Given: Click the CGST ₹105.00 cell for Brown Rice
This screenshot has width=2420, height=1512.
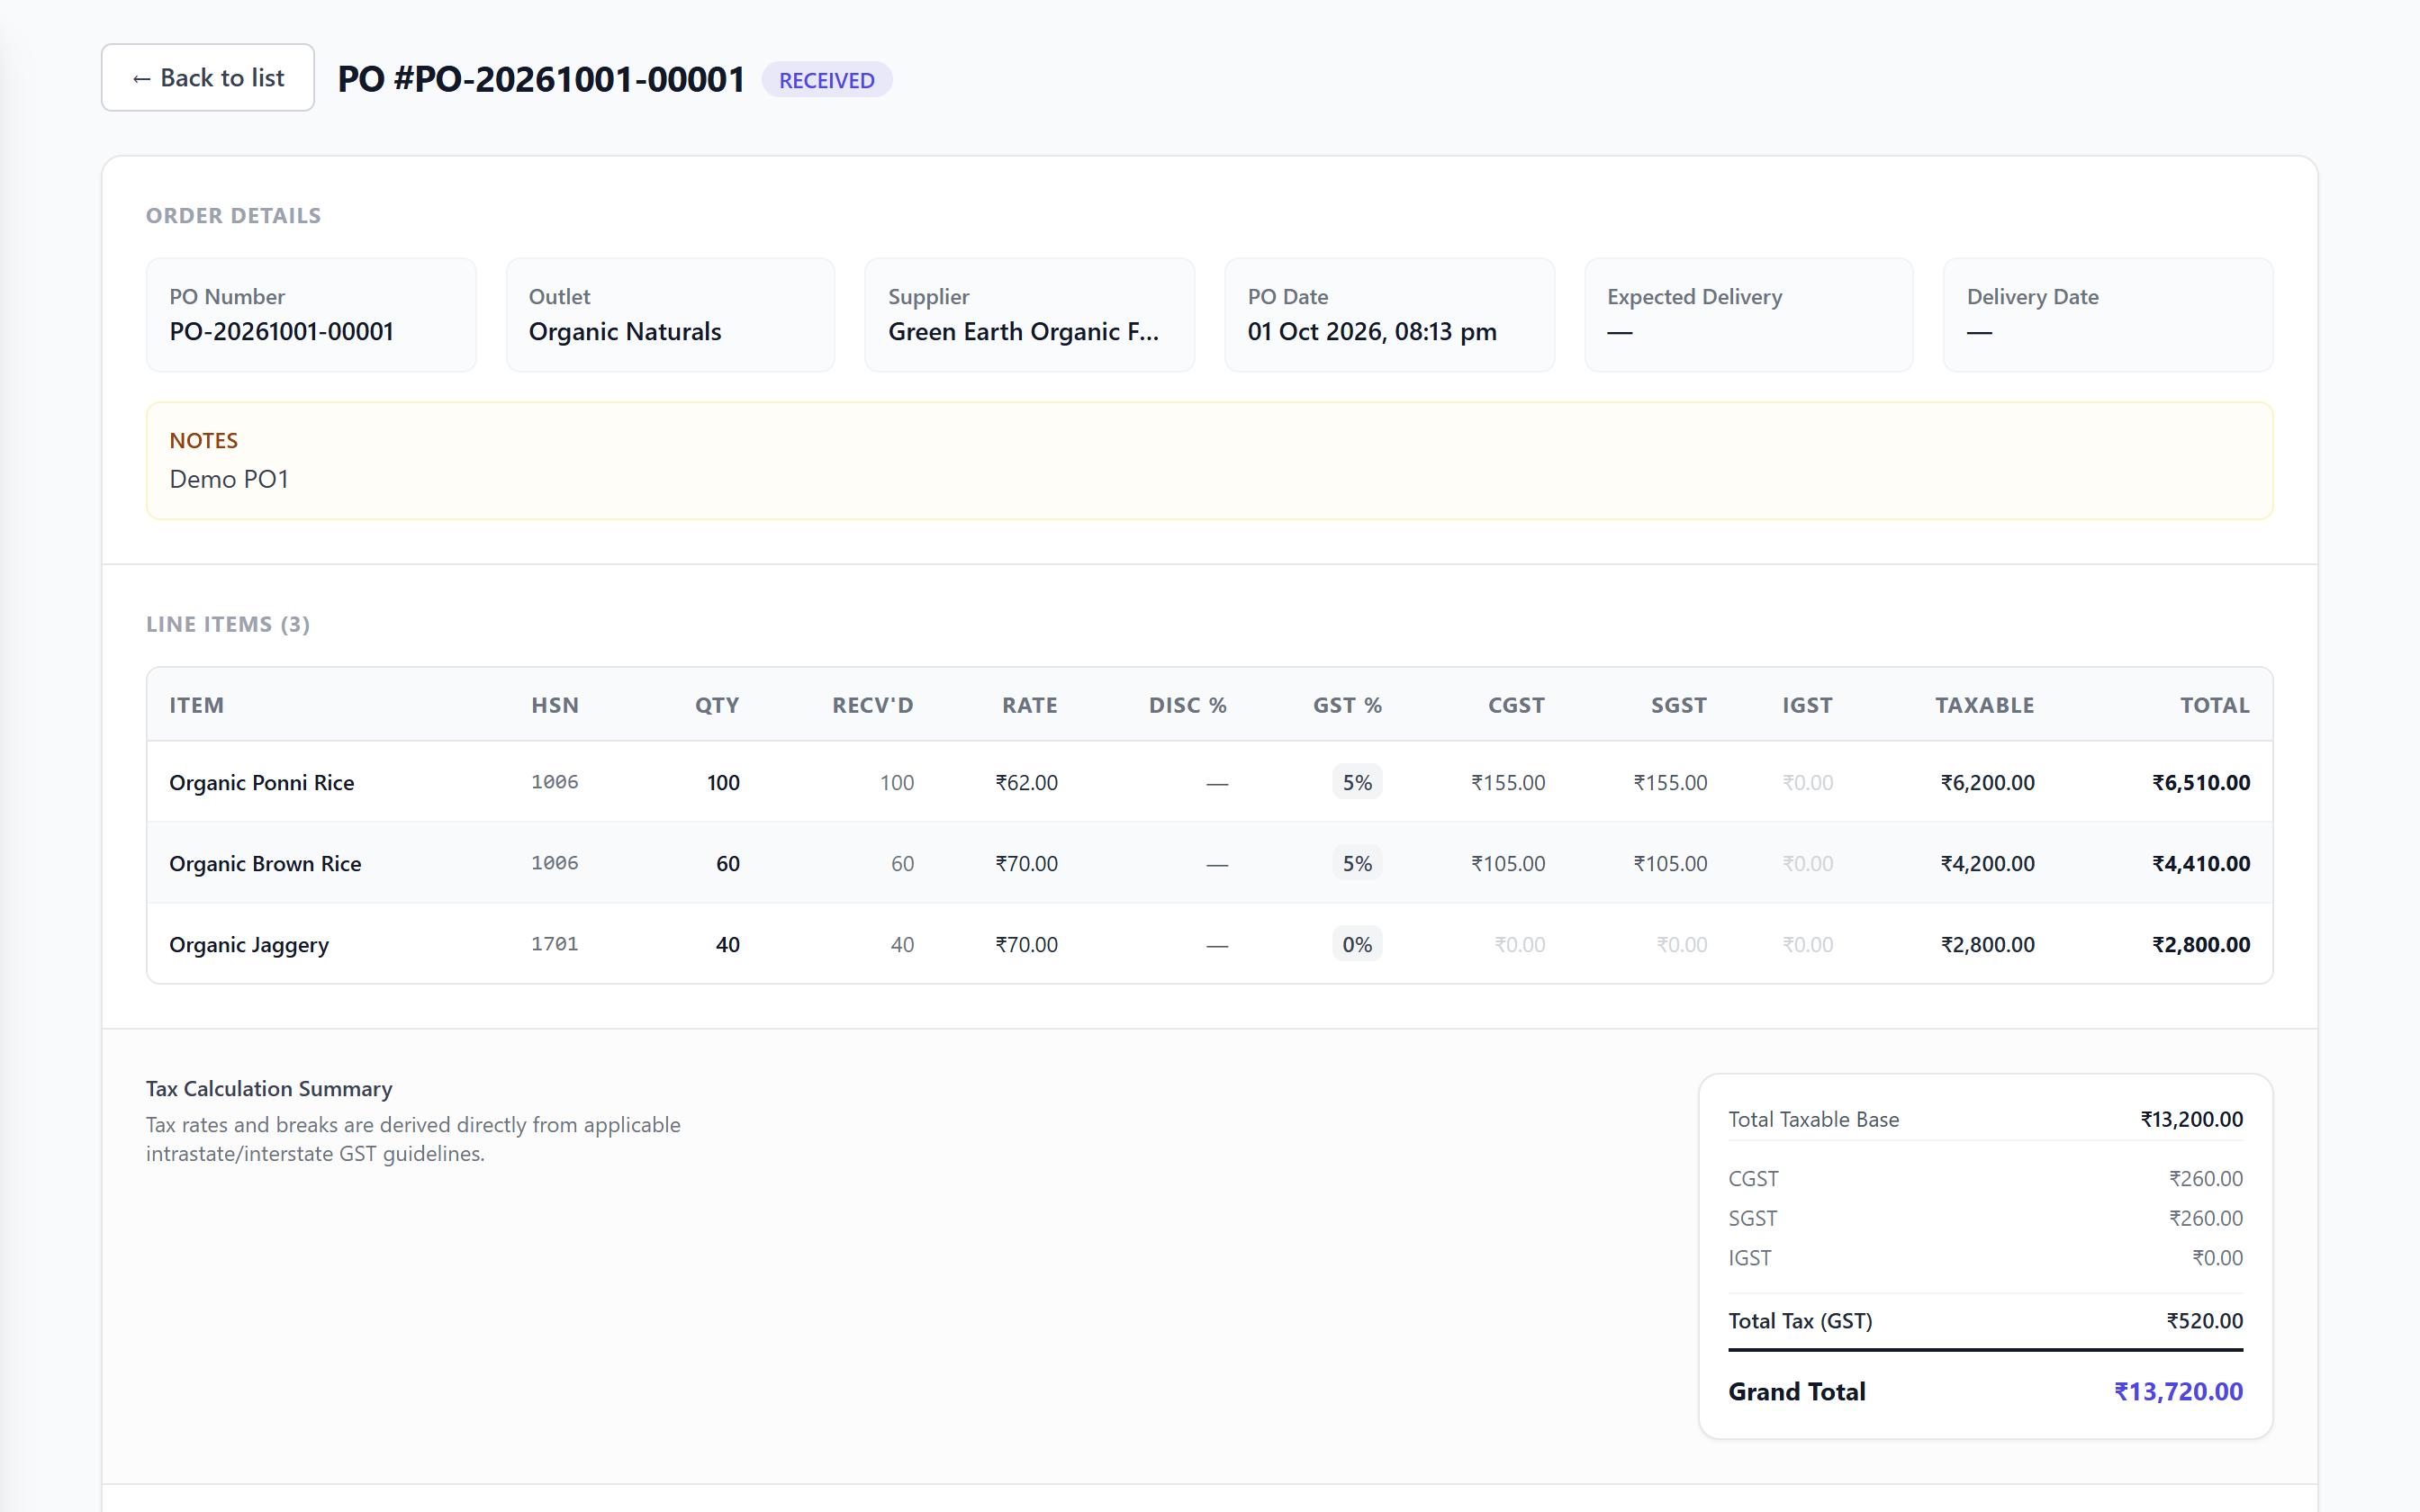Looking at the screenshot, I should (1508, 863).
